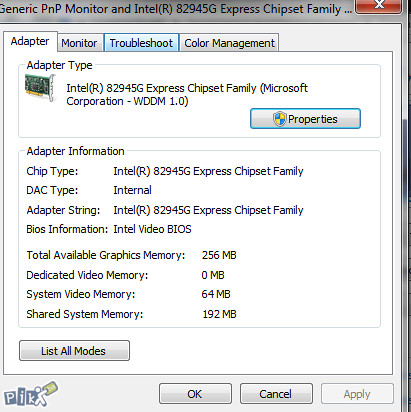Viewport: 411px width, 412px height.
Task: Click the 'Bios Information:' label
Action: (x=67, y=229)
